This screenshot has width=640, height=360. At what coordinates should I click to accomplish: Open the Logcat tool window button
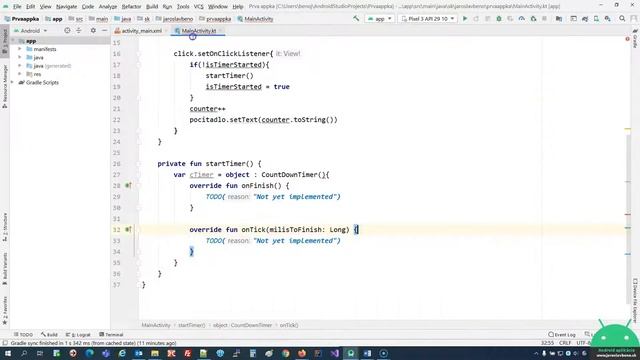[x=78, y=335]
